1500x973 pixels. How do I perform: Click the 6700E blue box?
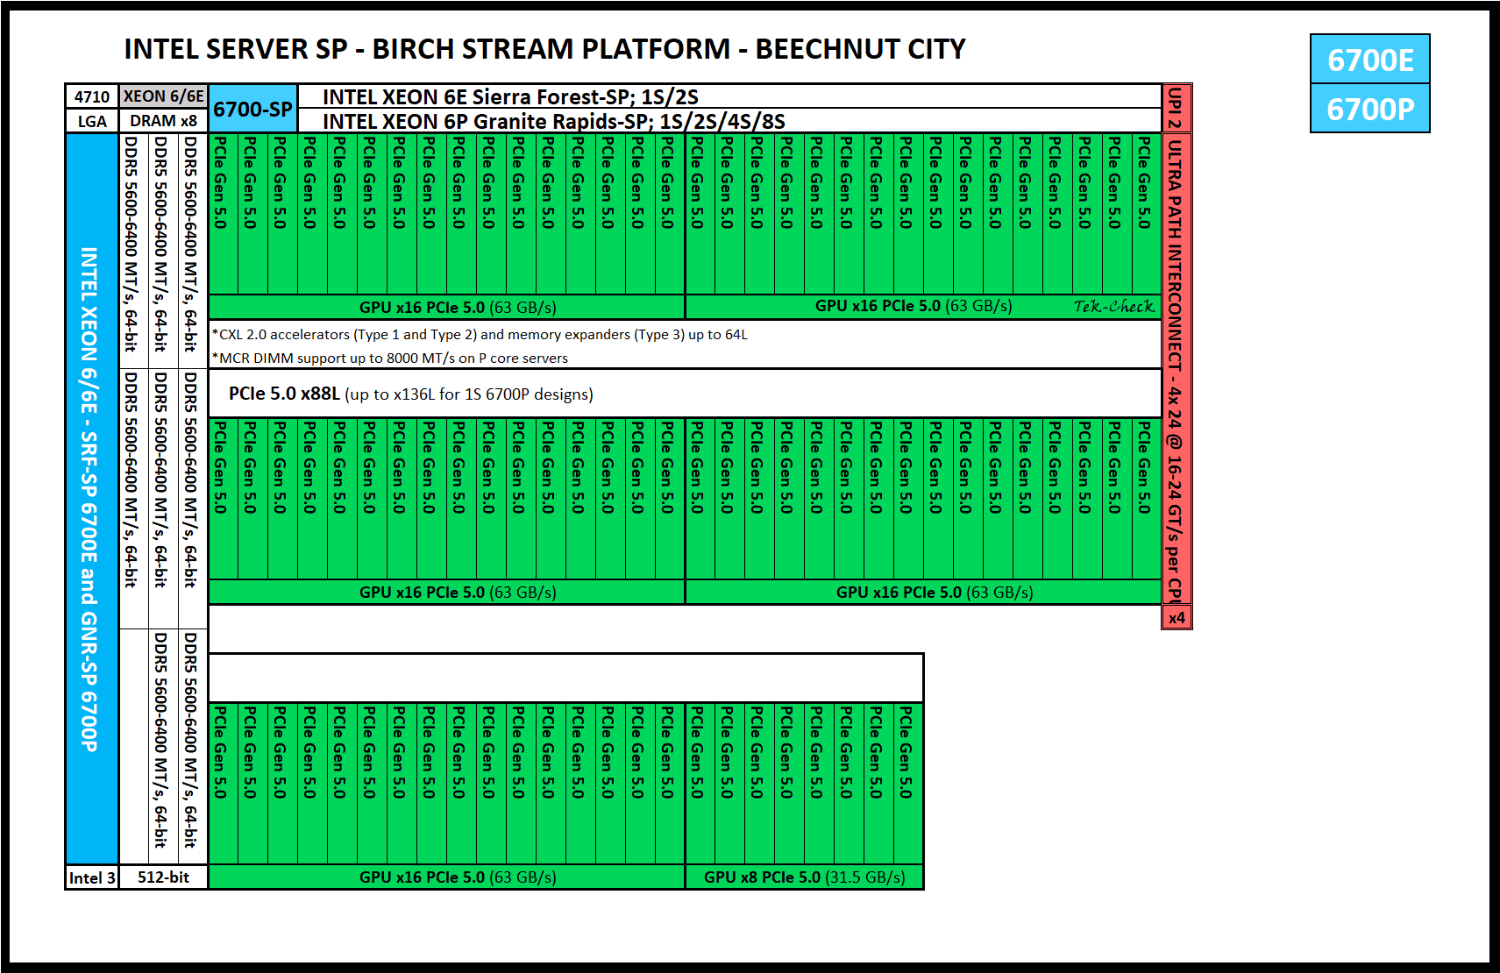(x=1370, y=60)
